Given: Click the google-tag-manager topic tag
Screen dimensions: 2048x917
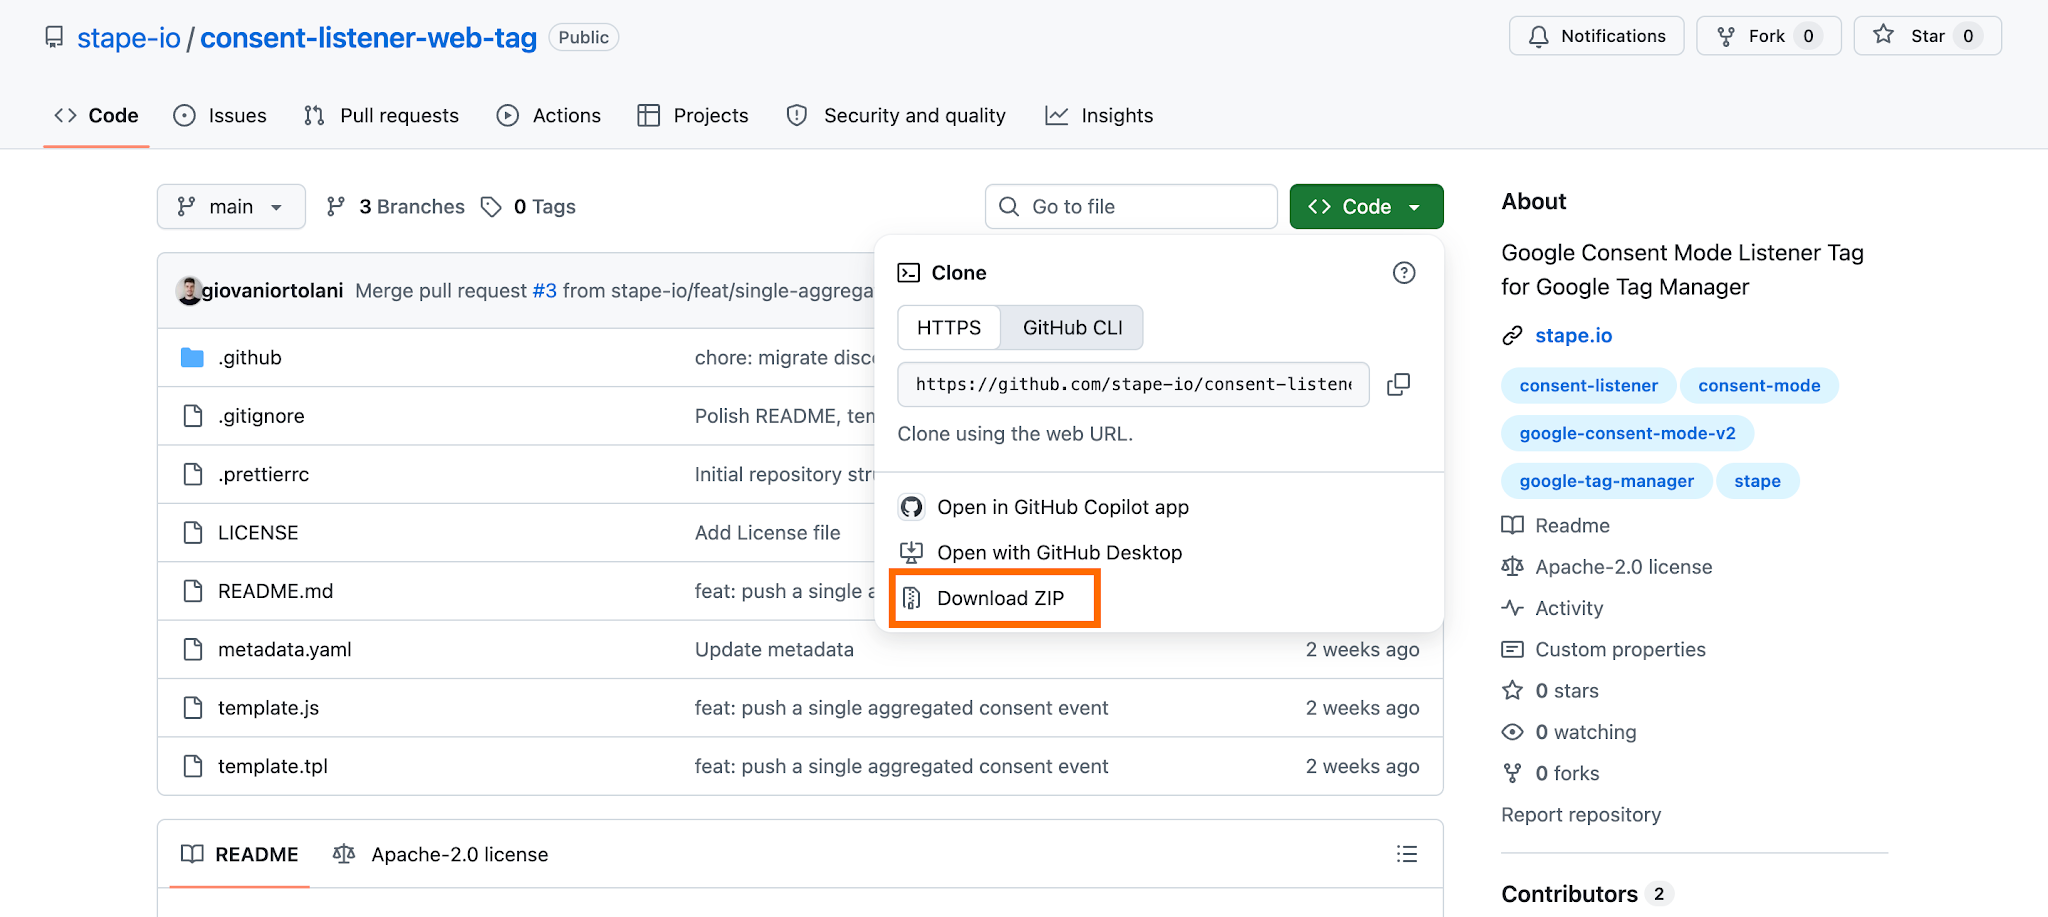Looking at the screenshot, I should pos(1607,482).
